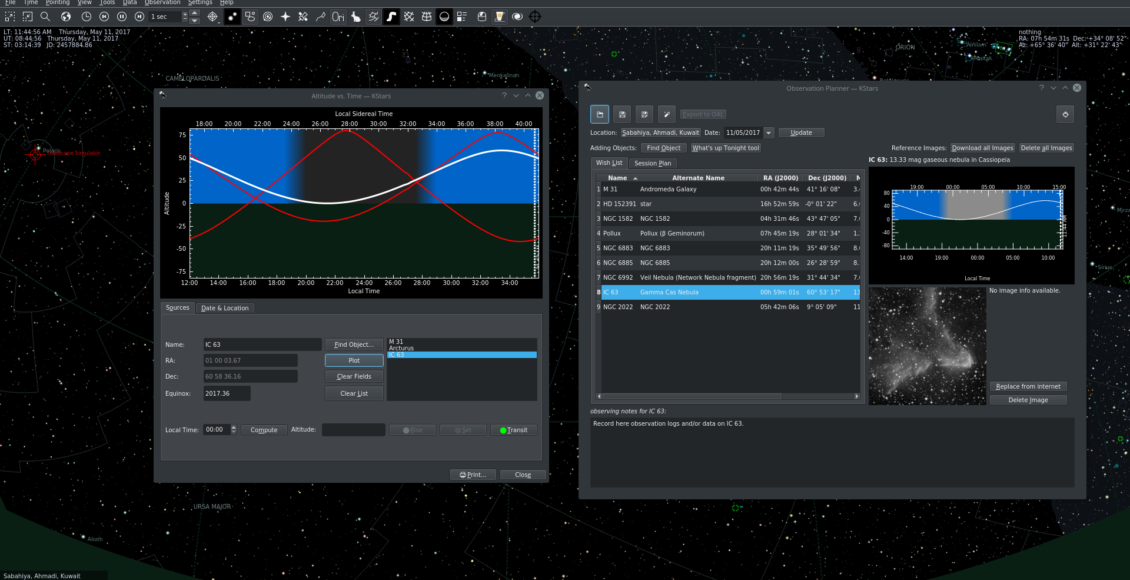Viewport: 1130px width, 580px height.
Task: Open the date dropdown in Observation Planner
Action: 770,132
